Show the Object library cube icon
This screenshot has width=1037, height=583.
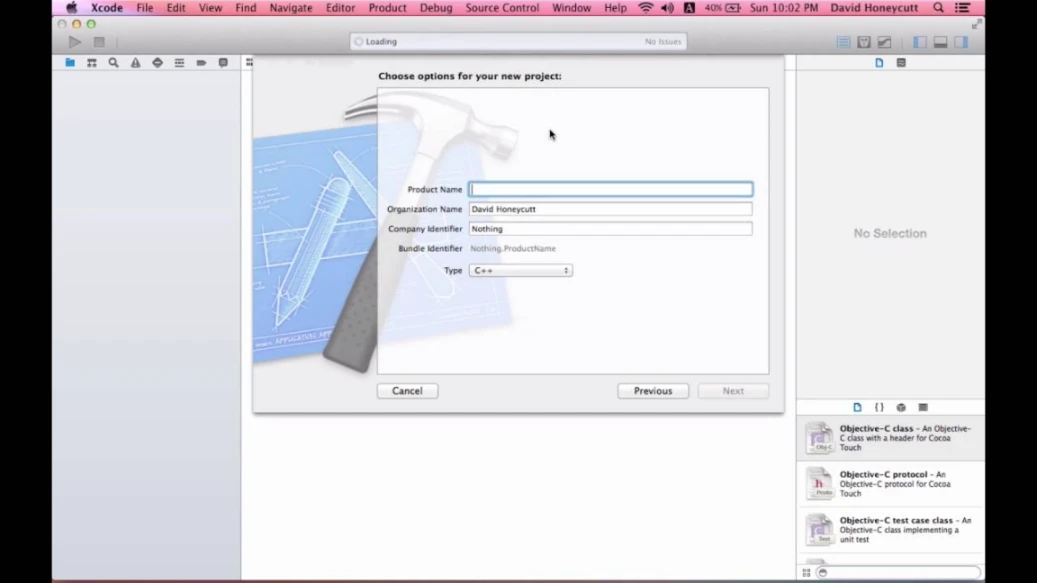901,407
